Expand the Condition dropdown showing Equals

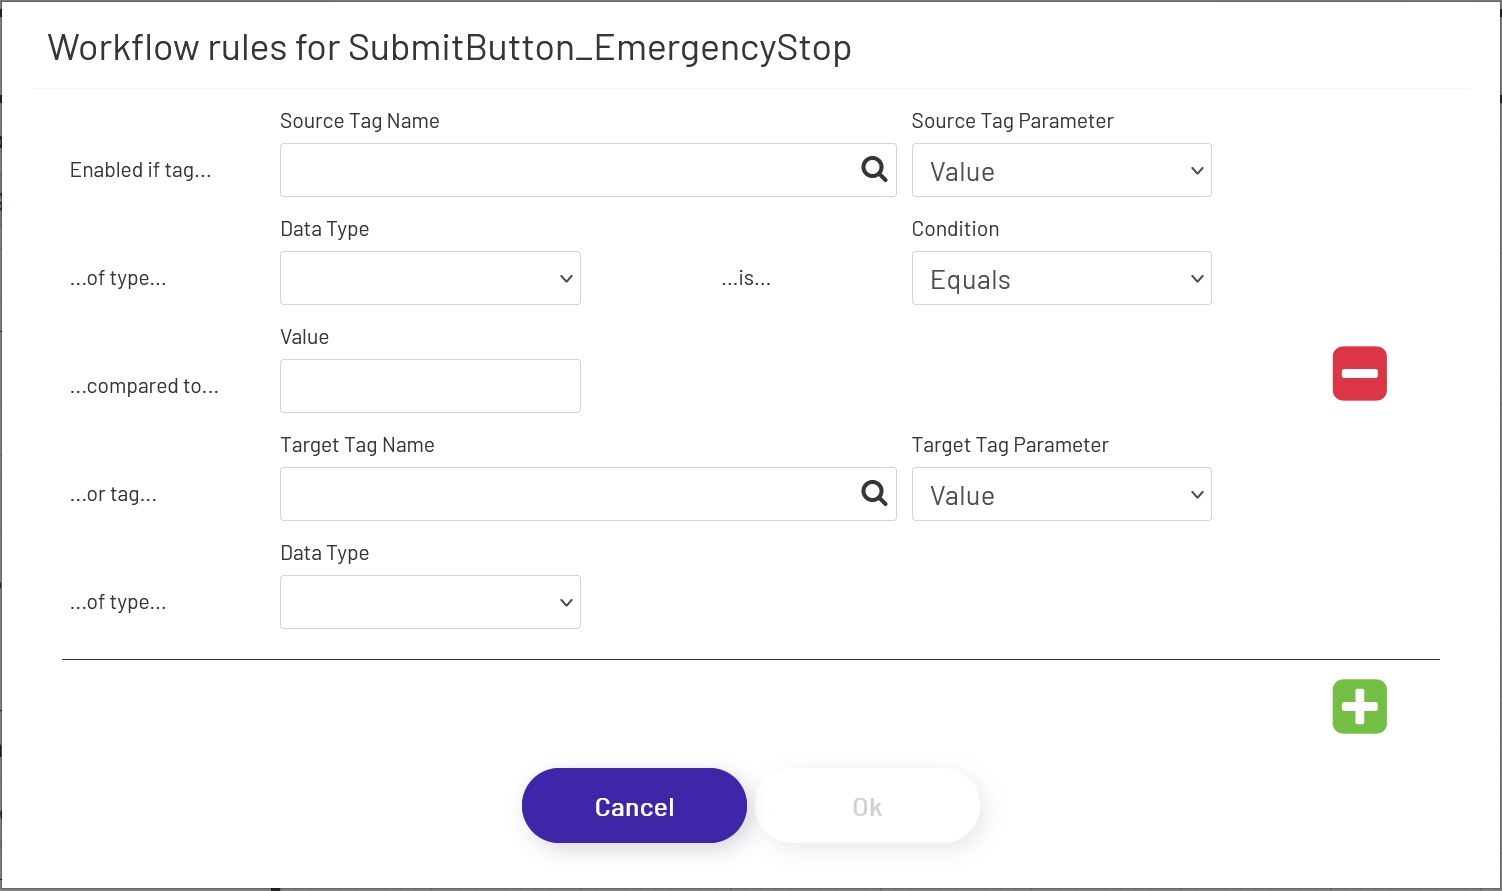(x=1060, y=278)
